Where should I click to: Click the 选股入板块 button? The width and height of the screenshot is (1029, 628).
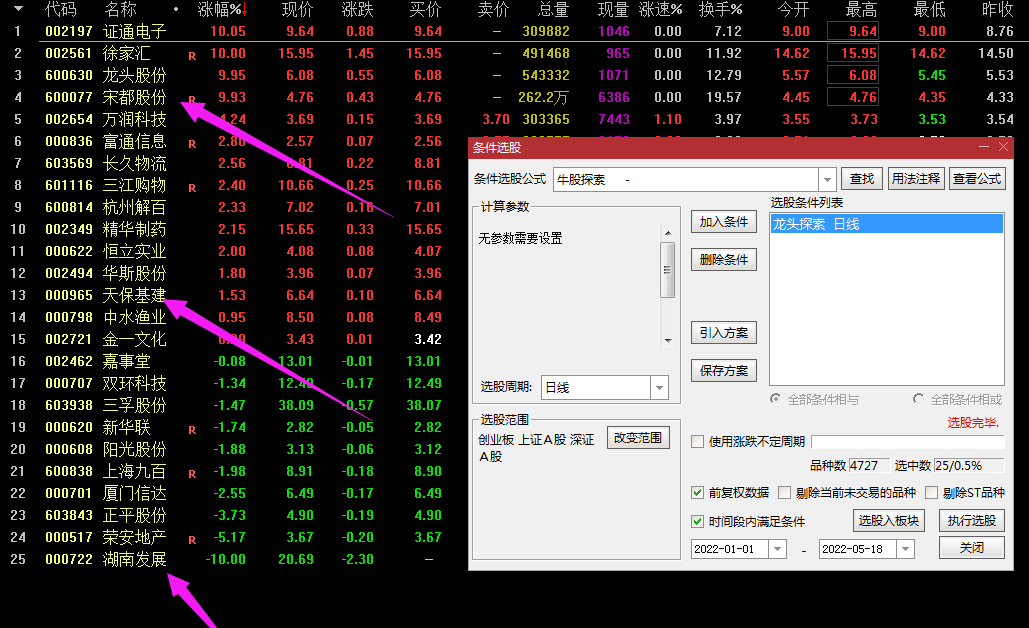(x=889, y=520)
